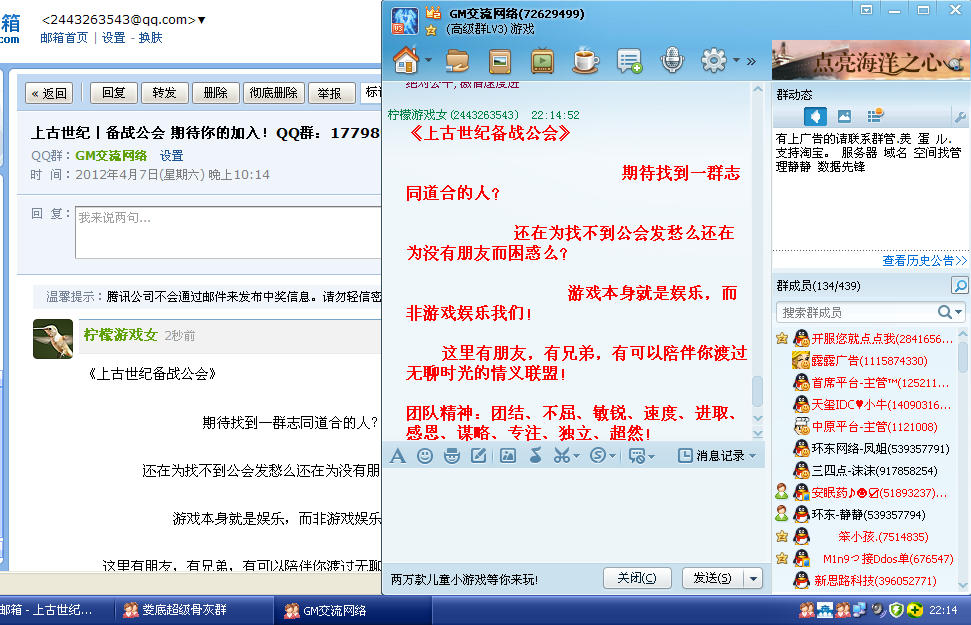971x625 pixels.
Task: Select the list tab in 群动态
Action: pos(875,115)
